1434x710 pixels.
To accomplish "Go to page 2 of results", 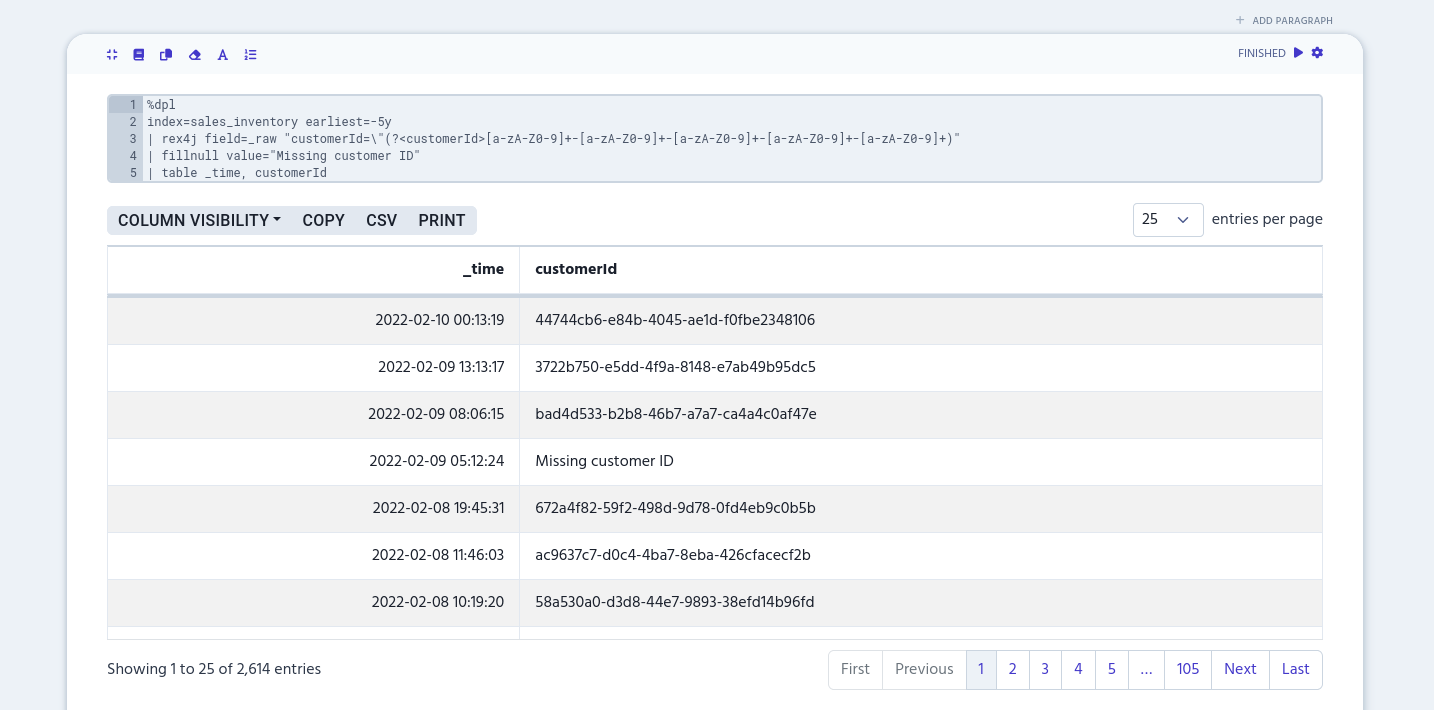I will click(x=1012, y=670).
